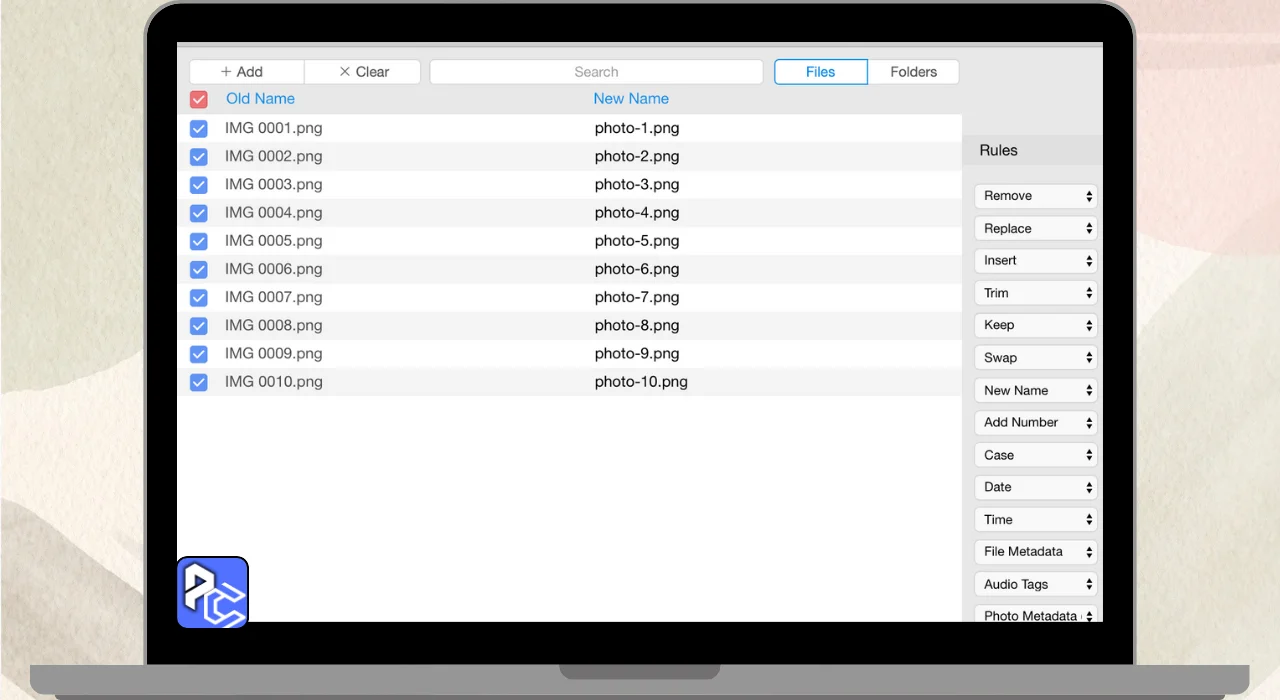1280x700 pixels.
Task: Sort by the New Name column header
Action: (631, 99)
